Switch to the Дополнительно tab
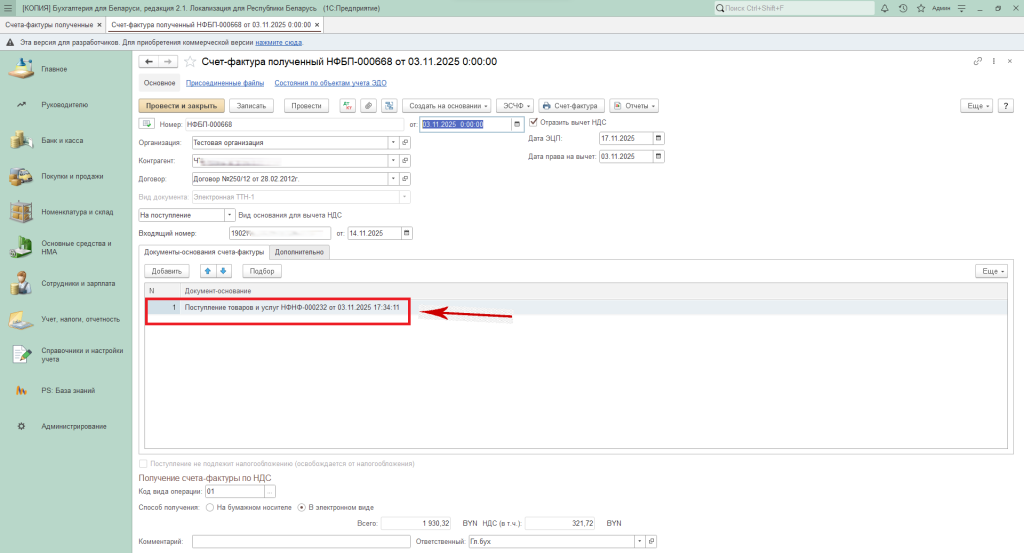Screen dimensions: 1024x553 click(300, 252)
